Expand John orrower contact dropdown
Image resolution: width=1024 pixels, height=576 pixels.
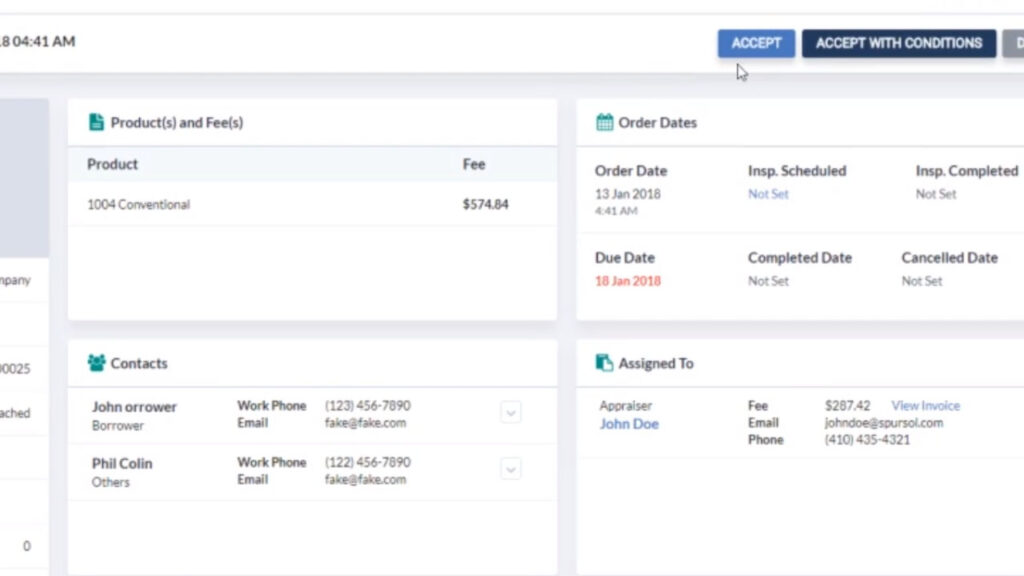511,413
